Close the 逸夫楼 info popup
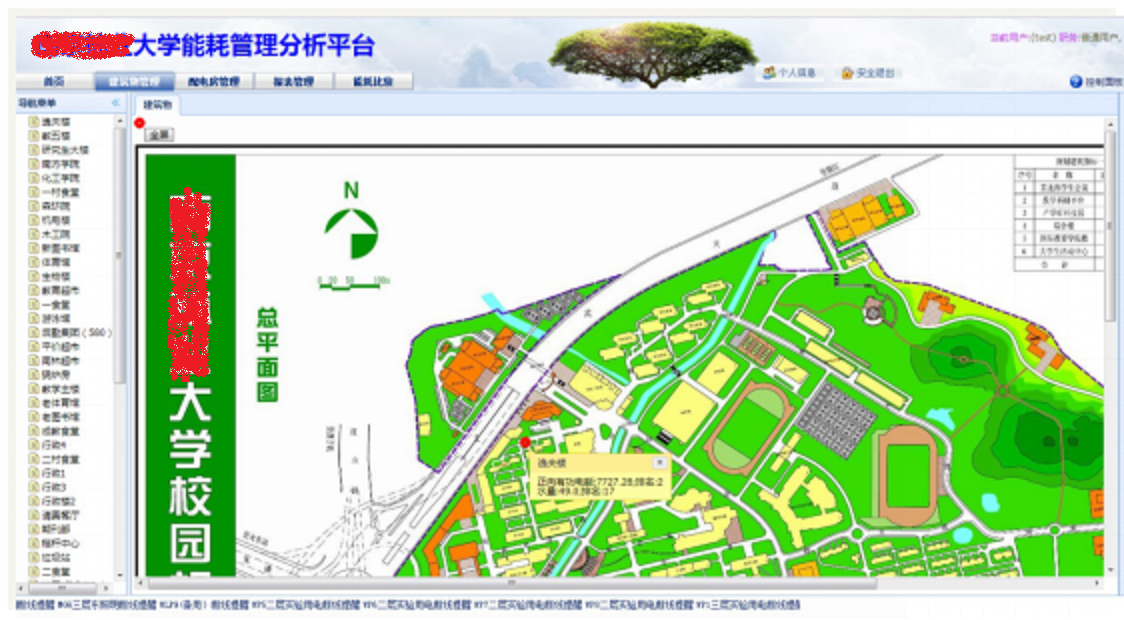 click(659, 463)
